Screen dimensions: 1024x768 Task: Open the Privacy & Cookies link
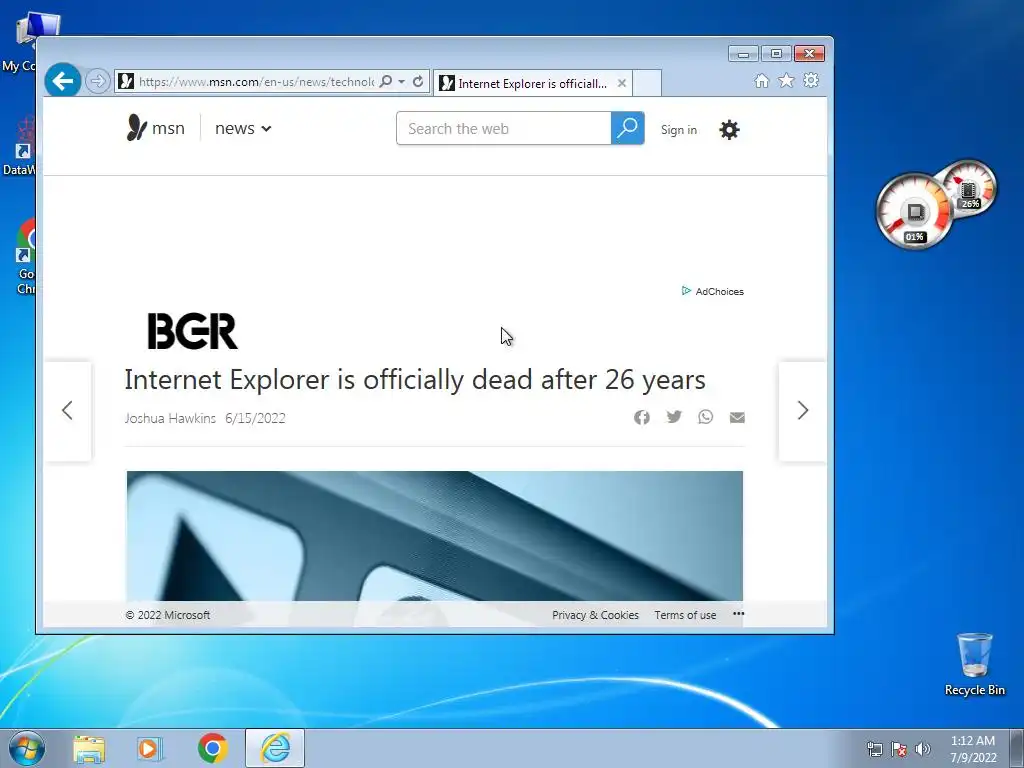[596, 615]
